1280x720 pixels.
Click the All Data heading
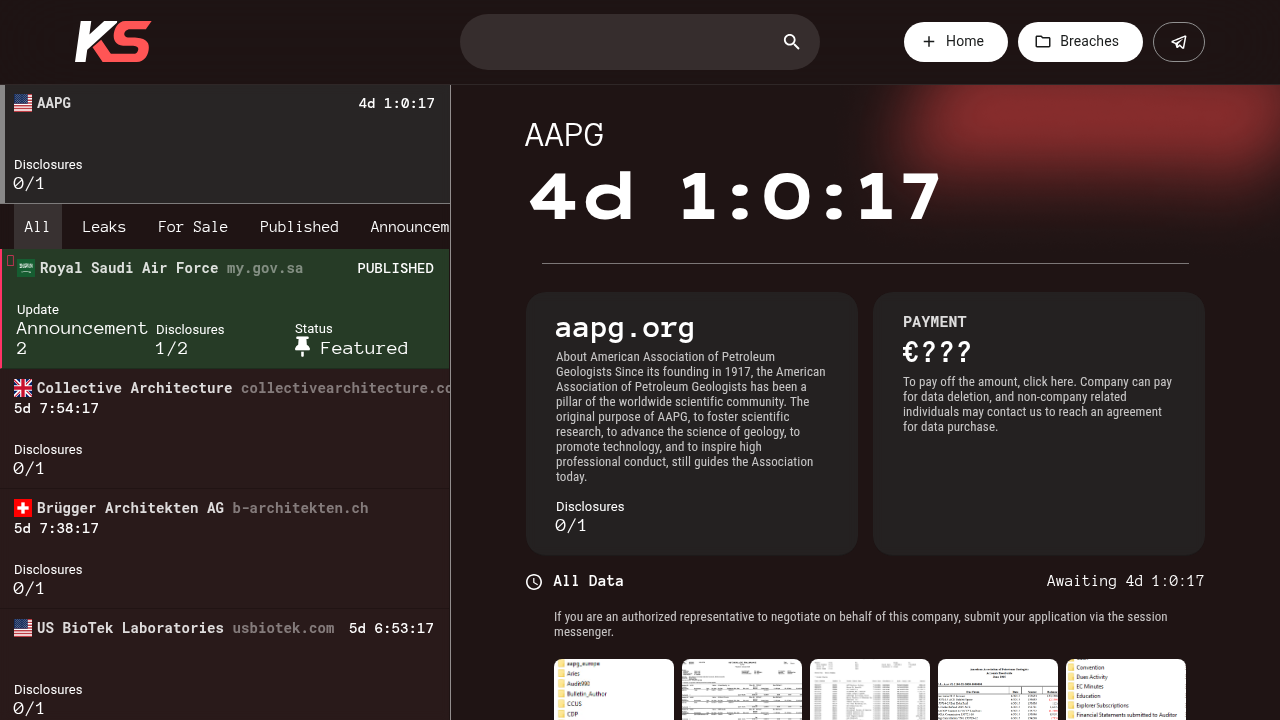point(588,581)
